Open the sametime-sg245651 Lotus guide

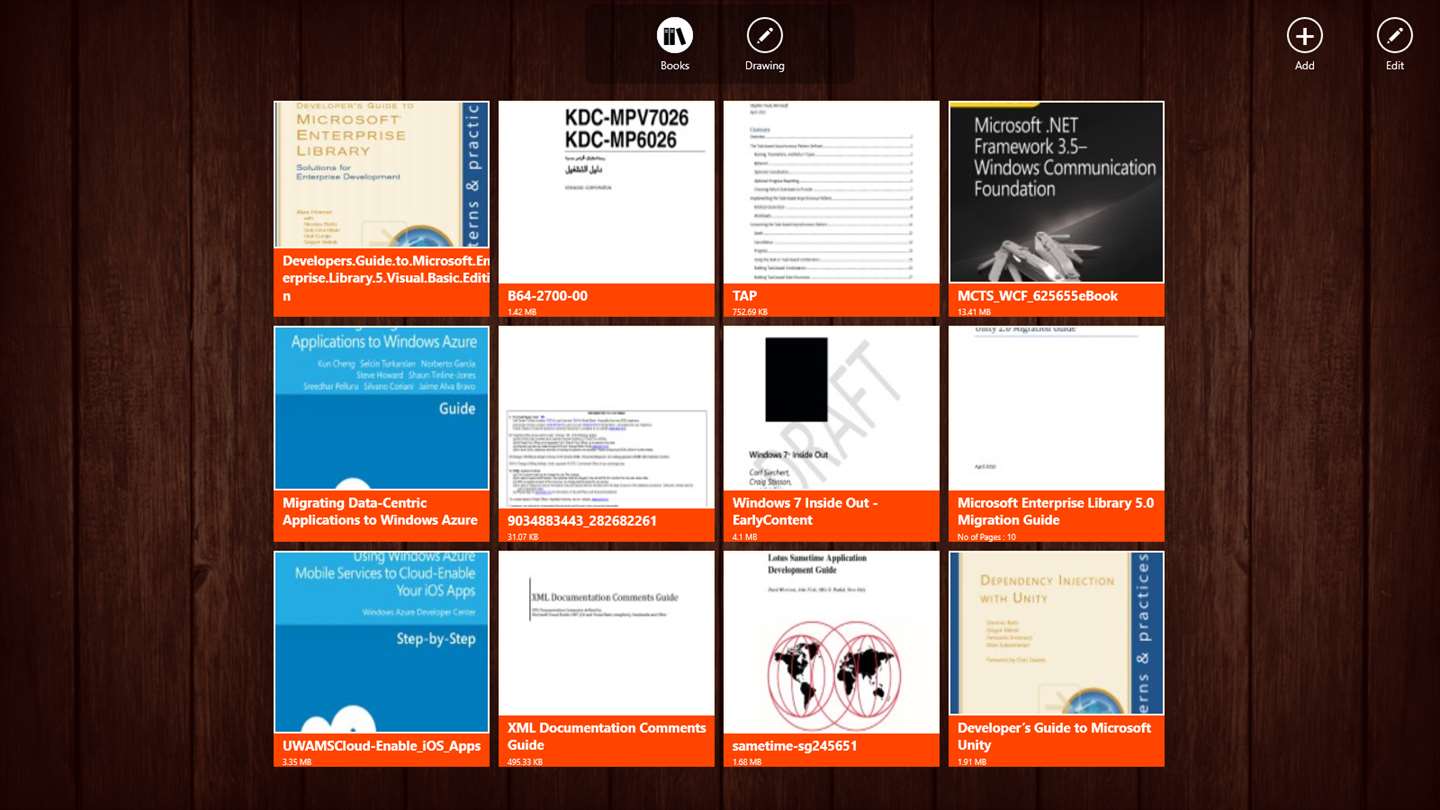(x=832, y=659)
